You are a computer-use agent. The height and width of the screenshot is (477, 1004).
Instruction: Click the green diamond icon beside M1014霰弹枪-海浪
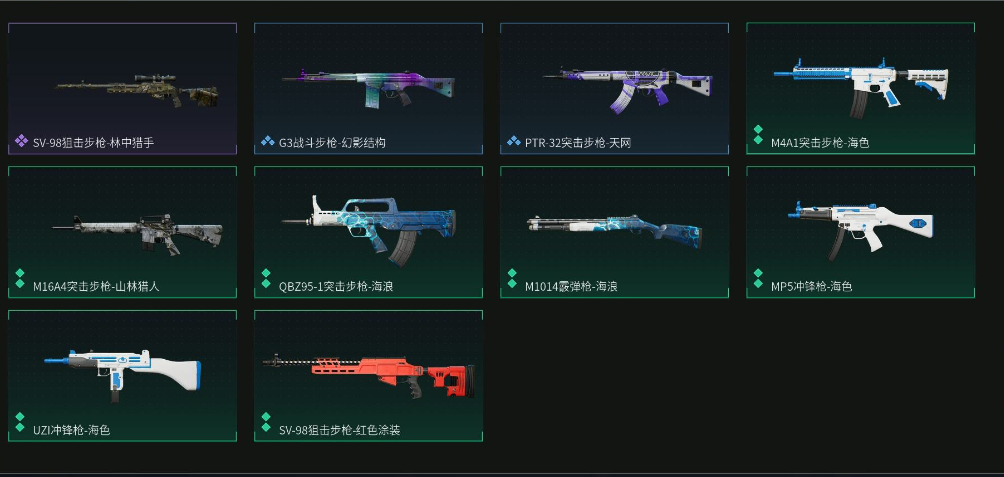[x=512, y=278]
